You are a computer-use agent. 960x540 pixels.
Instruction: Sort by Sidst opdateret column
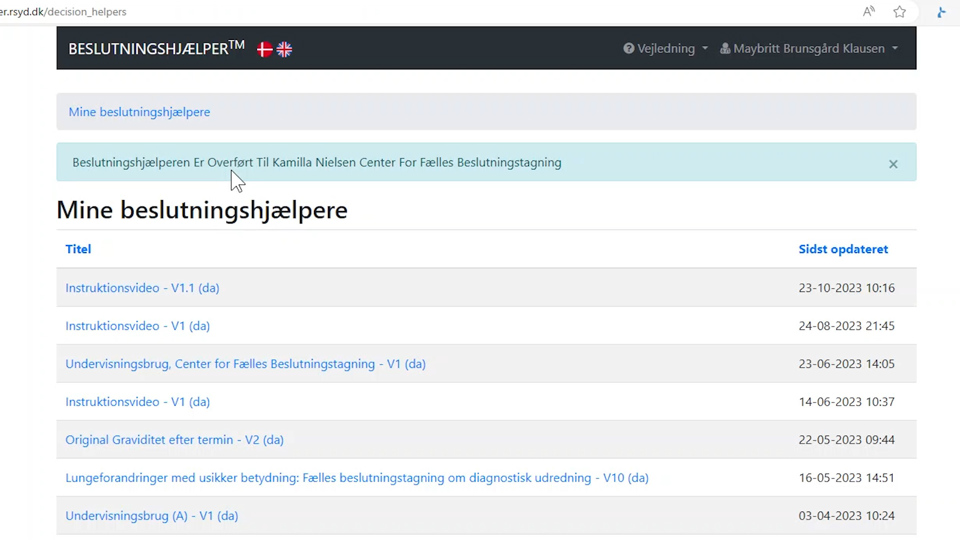tap(843, 249)
